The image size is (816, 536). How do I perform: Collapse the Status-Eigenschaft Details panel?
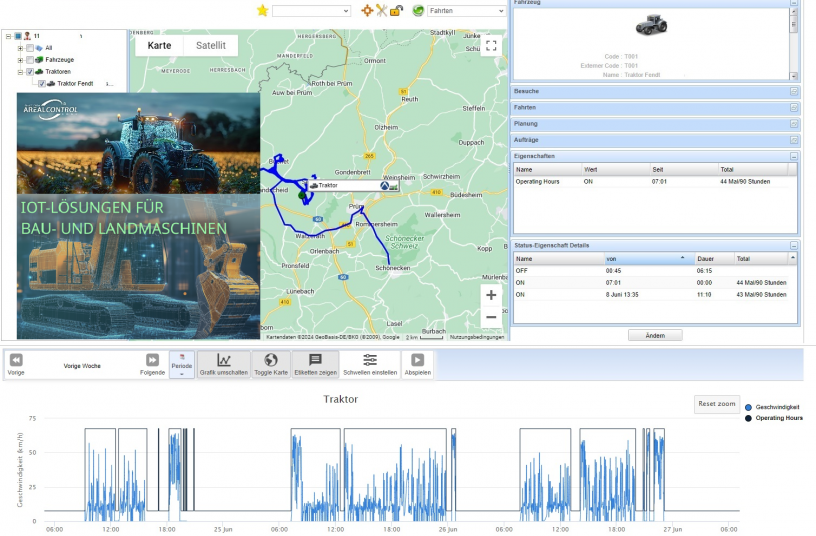coord(794,245)
